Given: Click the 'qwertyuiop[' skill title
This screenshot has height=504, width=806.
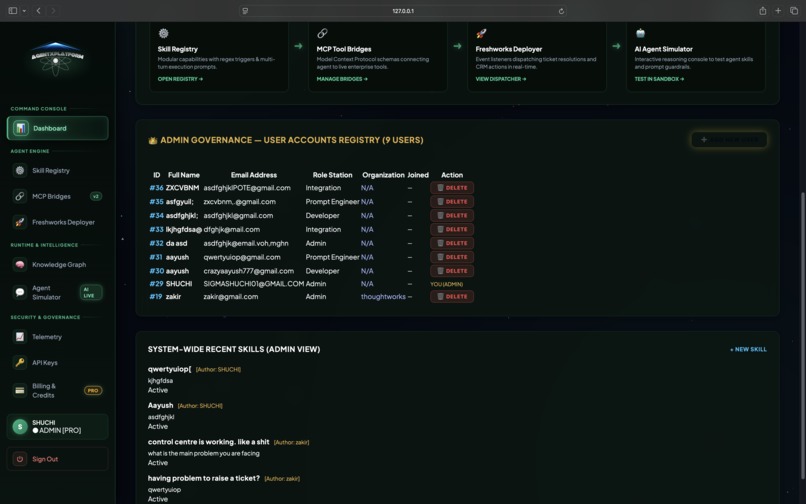Looking at the screenshot, I should pos(169,369).
